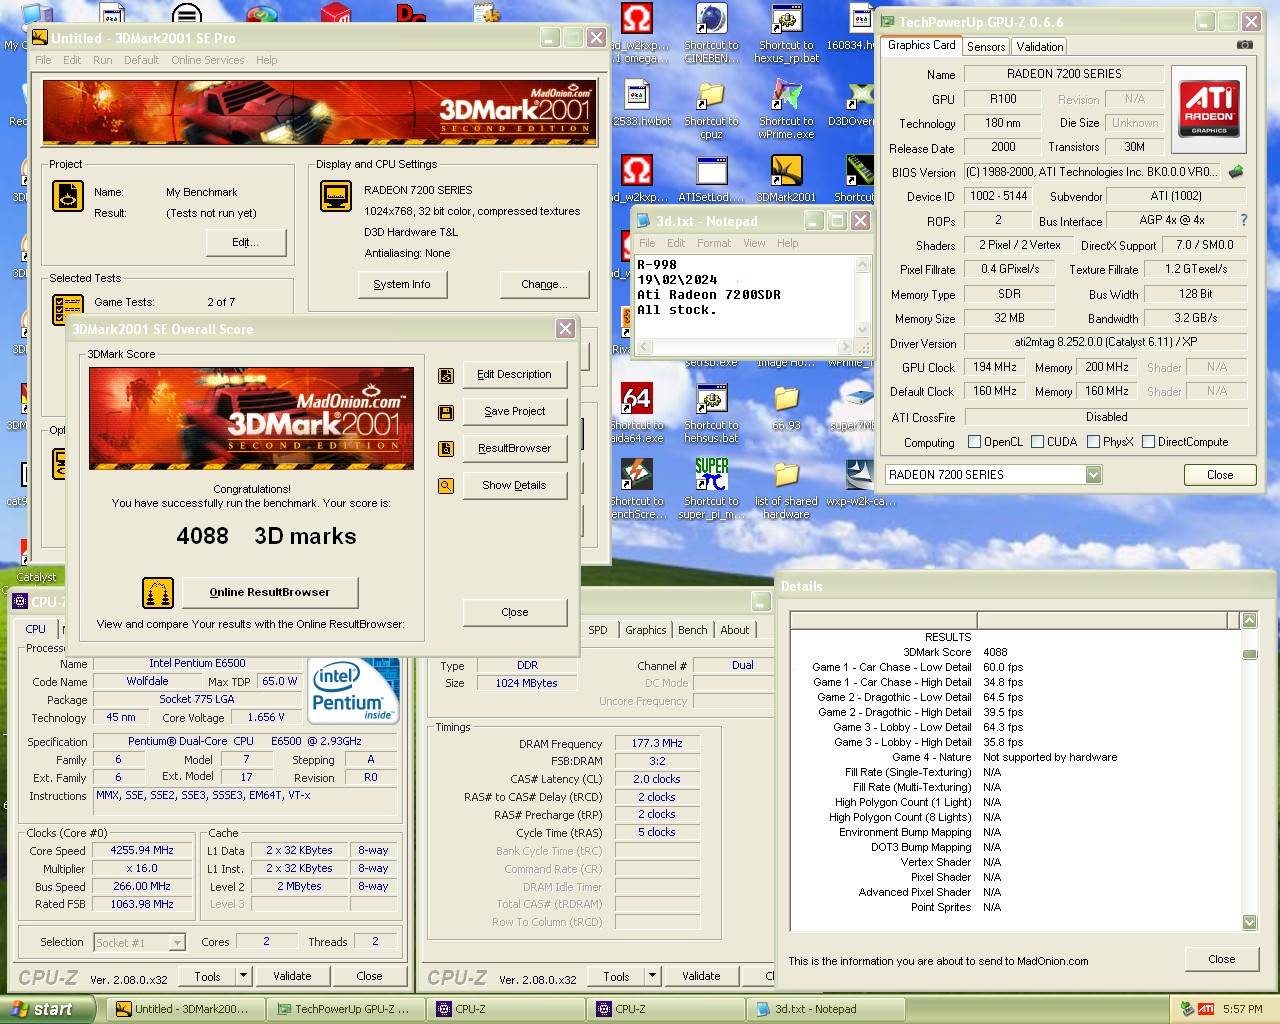Click GPU-Z screenshot camera icon

(x=1244, y=45)
